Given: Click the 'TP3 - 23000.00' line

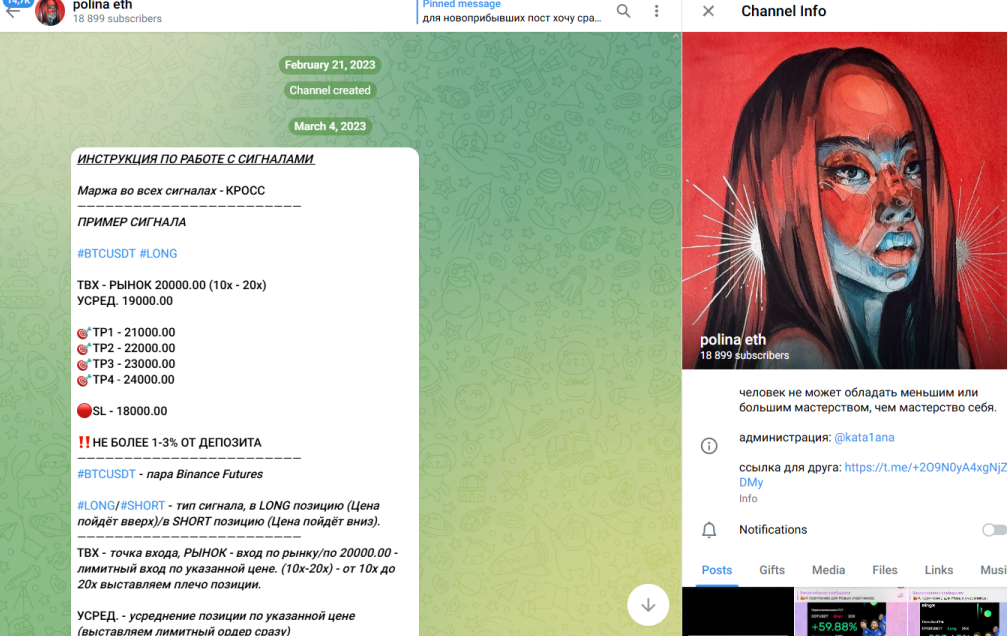Looking at the screenshot, I should (x=126, y=364).
